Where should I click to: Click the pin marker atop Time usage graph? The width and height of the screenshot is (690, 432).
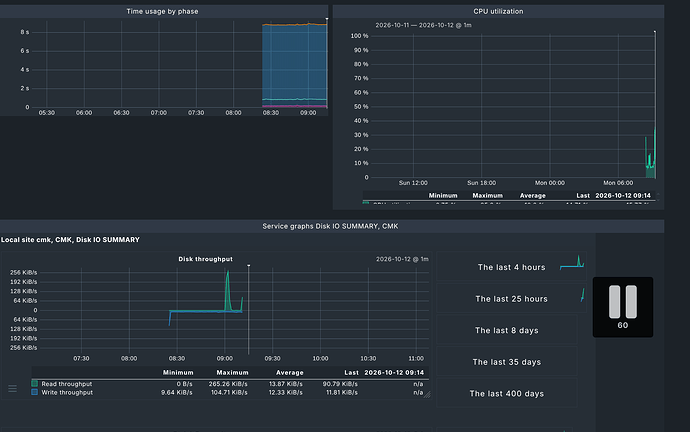click(327, 19)
